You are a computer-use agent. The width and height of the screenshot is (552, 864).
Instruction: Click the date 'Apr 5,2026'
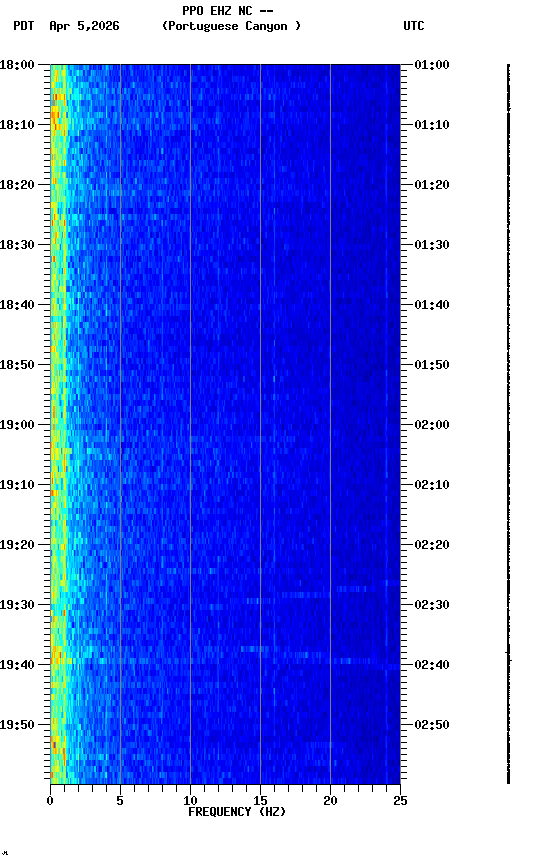84,26
